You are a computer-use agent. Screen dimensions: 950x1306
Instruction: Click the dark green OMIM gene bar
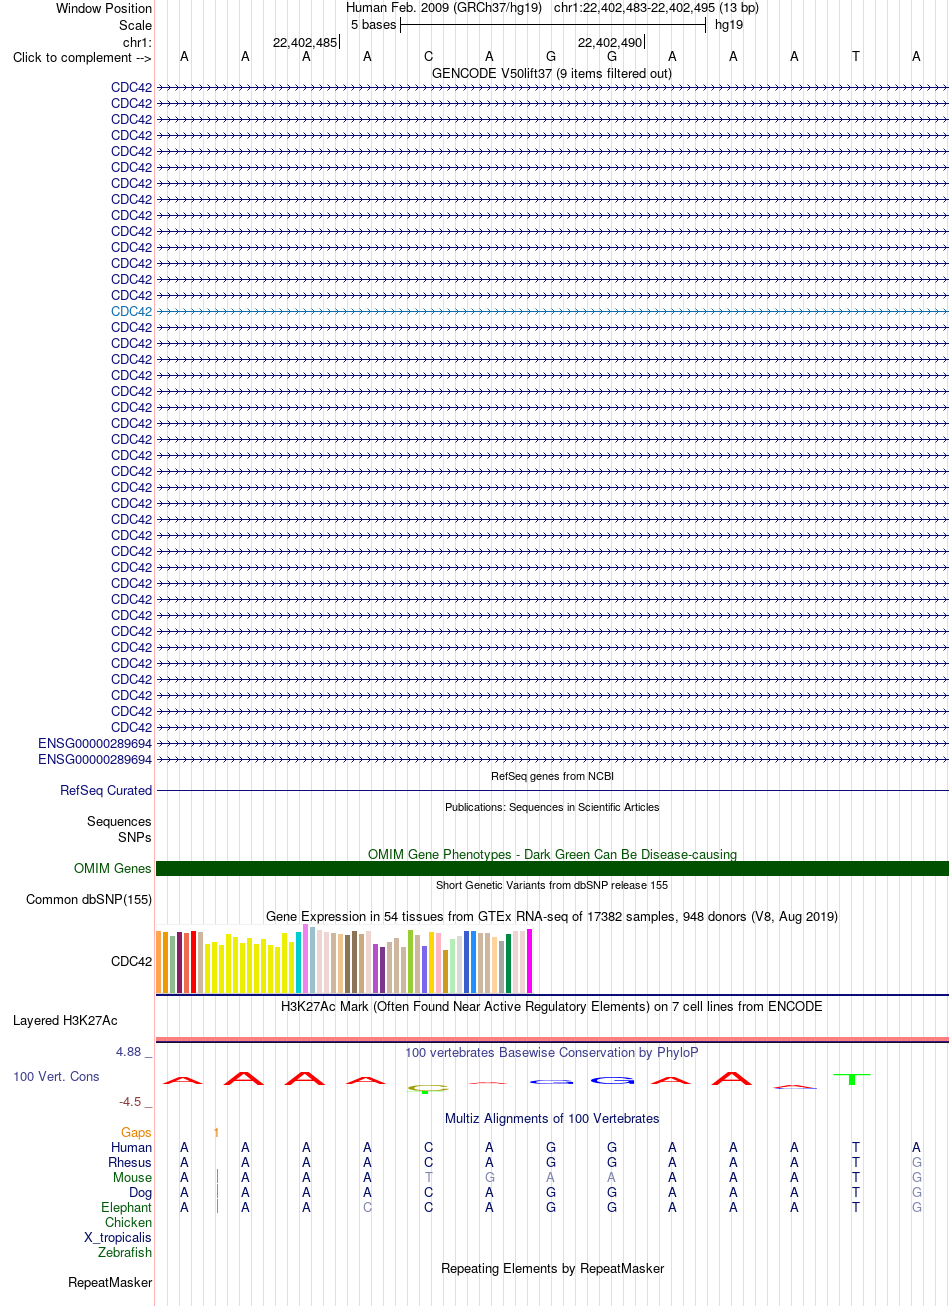(552, 868)
